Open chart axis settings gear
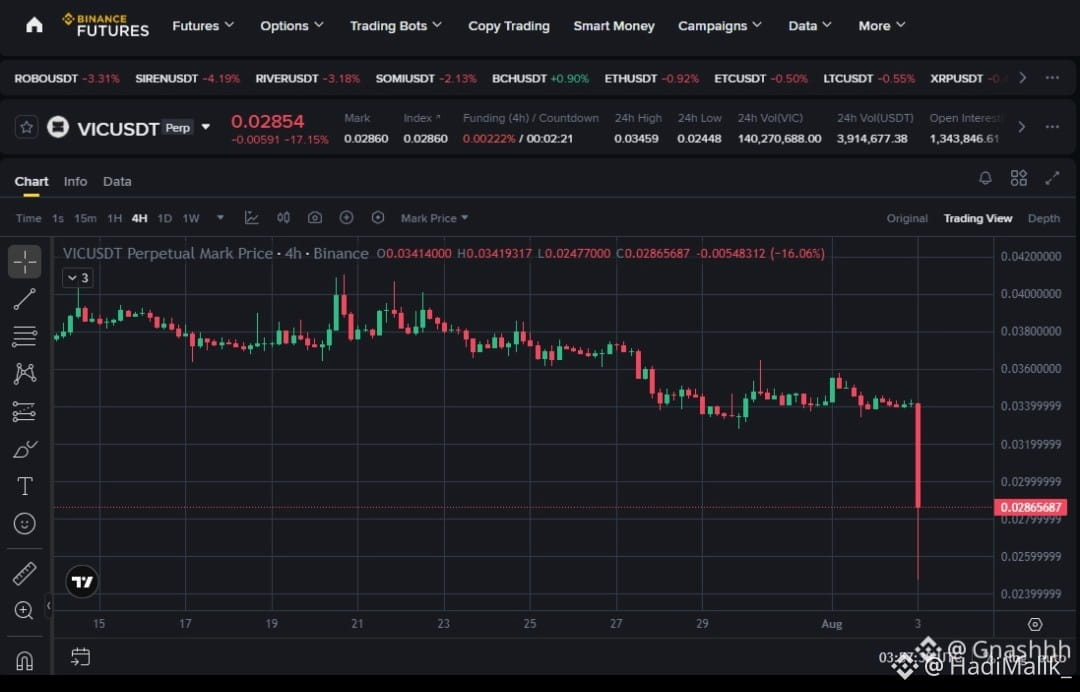Screen dimensions: 1080x692 coord(1035,624)
